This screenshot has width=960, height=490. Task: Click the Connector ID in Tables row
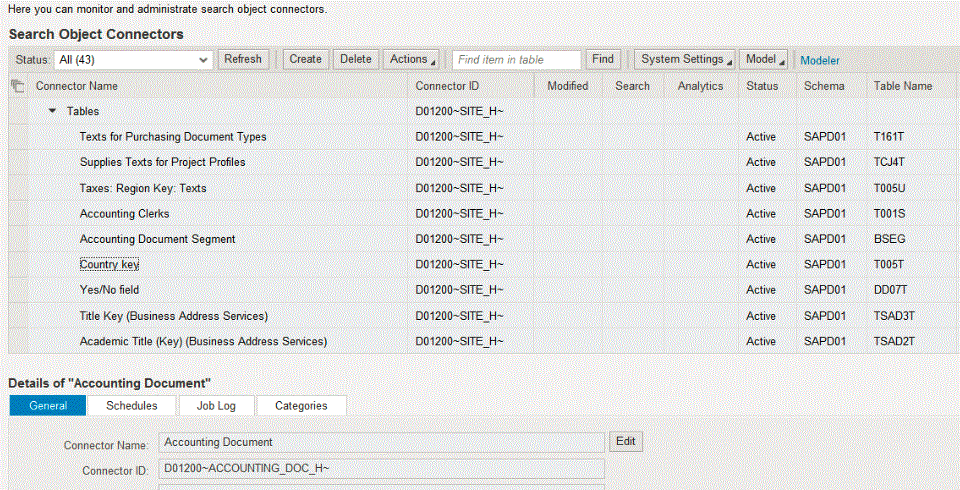click(x=459, y=111)
